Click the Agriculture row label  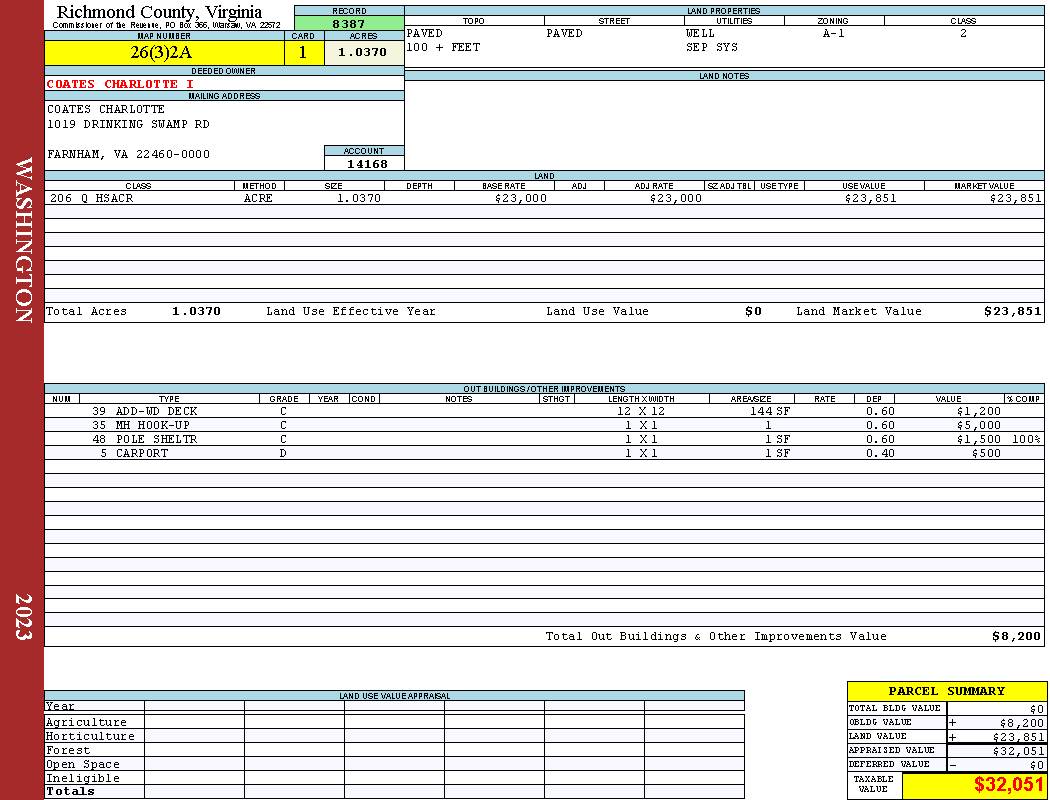(x=86, y=722)
